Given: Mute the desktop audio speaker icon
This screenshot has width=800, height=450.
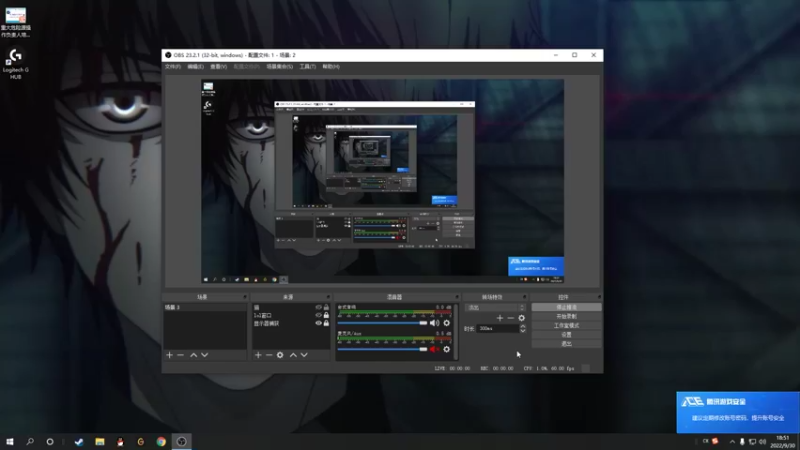Looking at the screenshot, I should click(434, 323).
